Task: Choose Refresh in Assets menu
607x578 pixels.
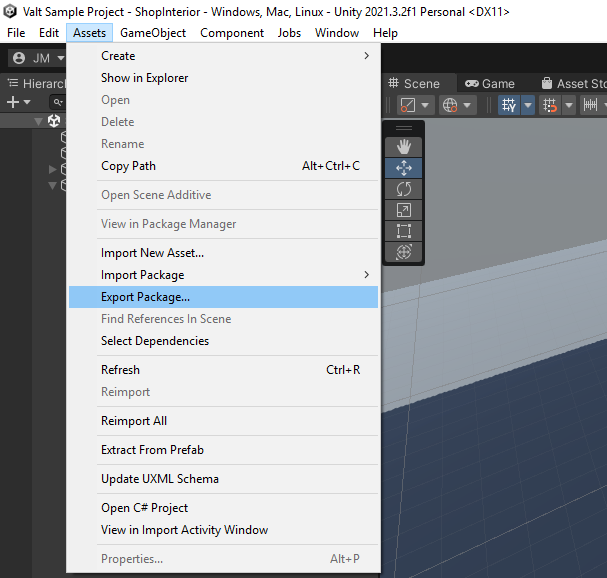Action: coord(223,370)
